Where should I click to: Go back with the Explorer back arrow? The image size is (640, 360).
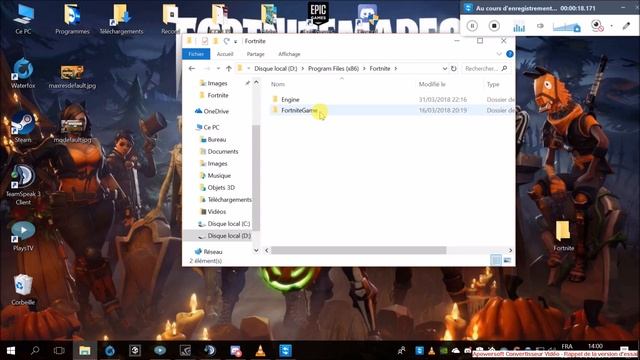tap(192, 69)
